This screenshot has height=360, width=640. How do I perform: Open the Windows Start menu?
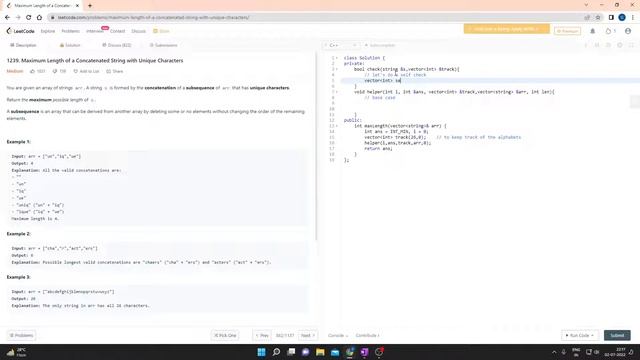point(262,352)
